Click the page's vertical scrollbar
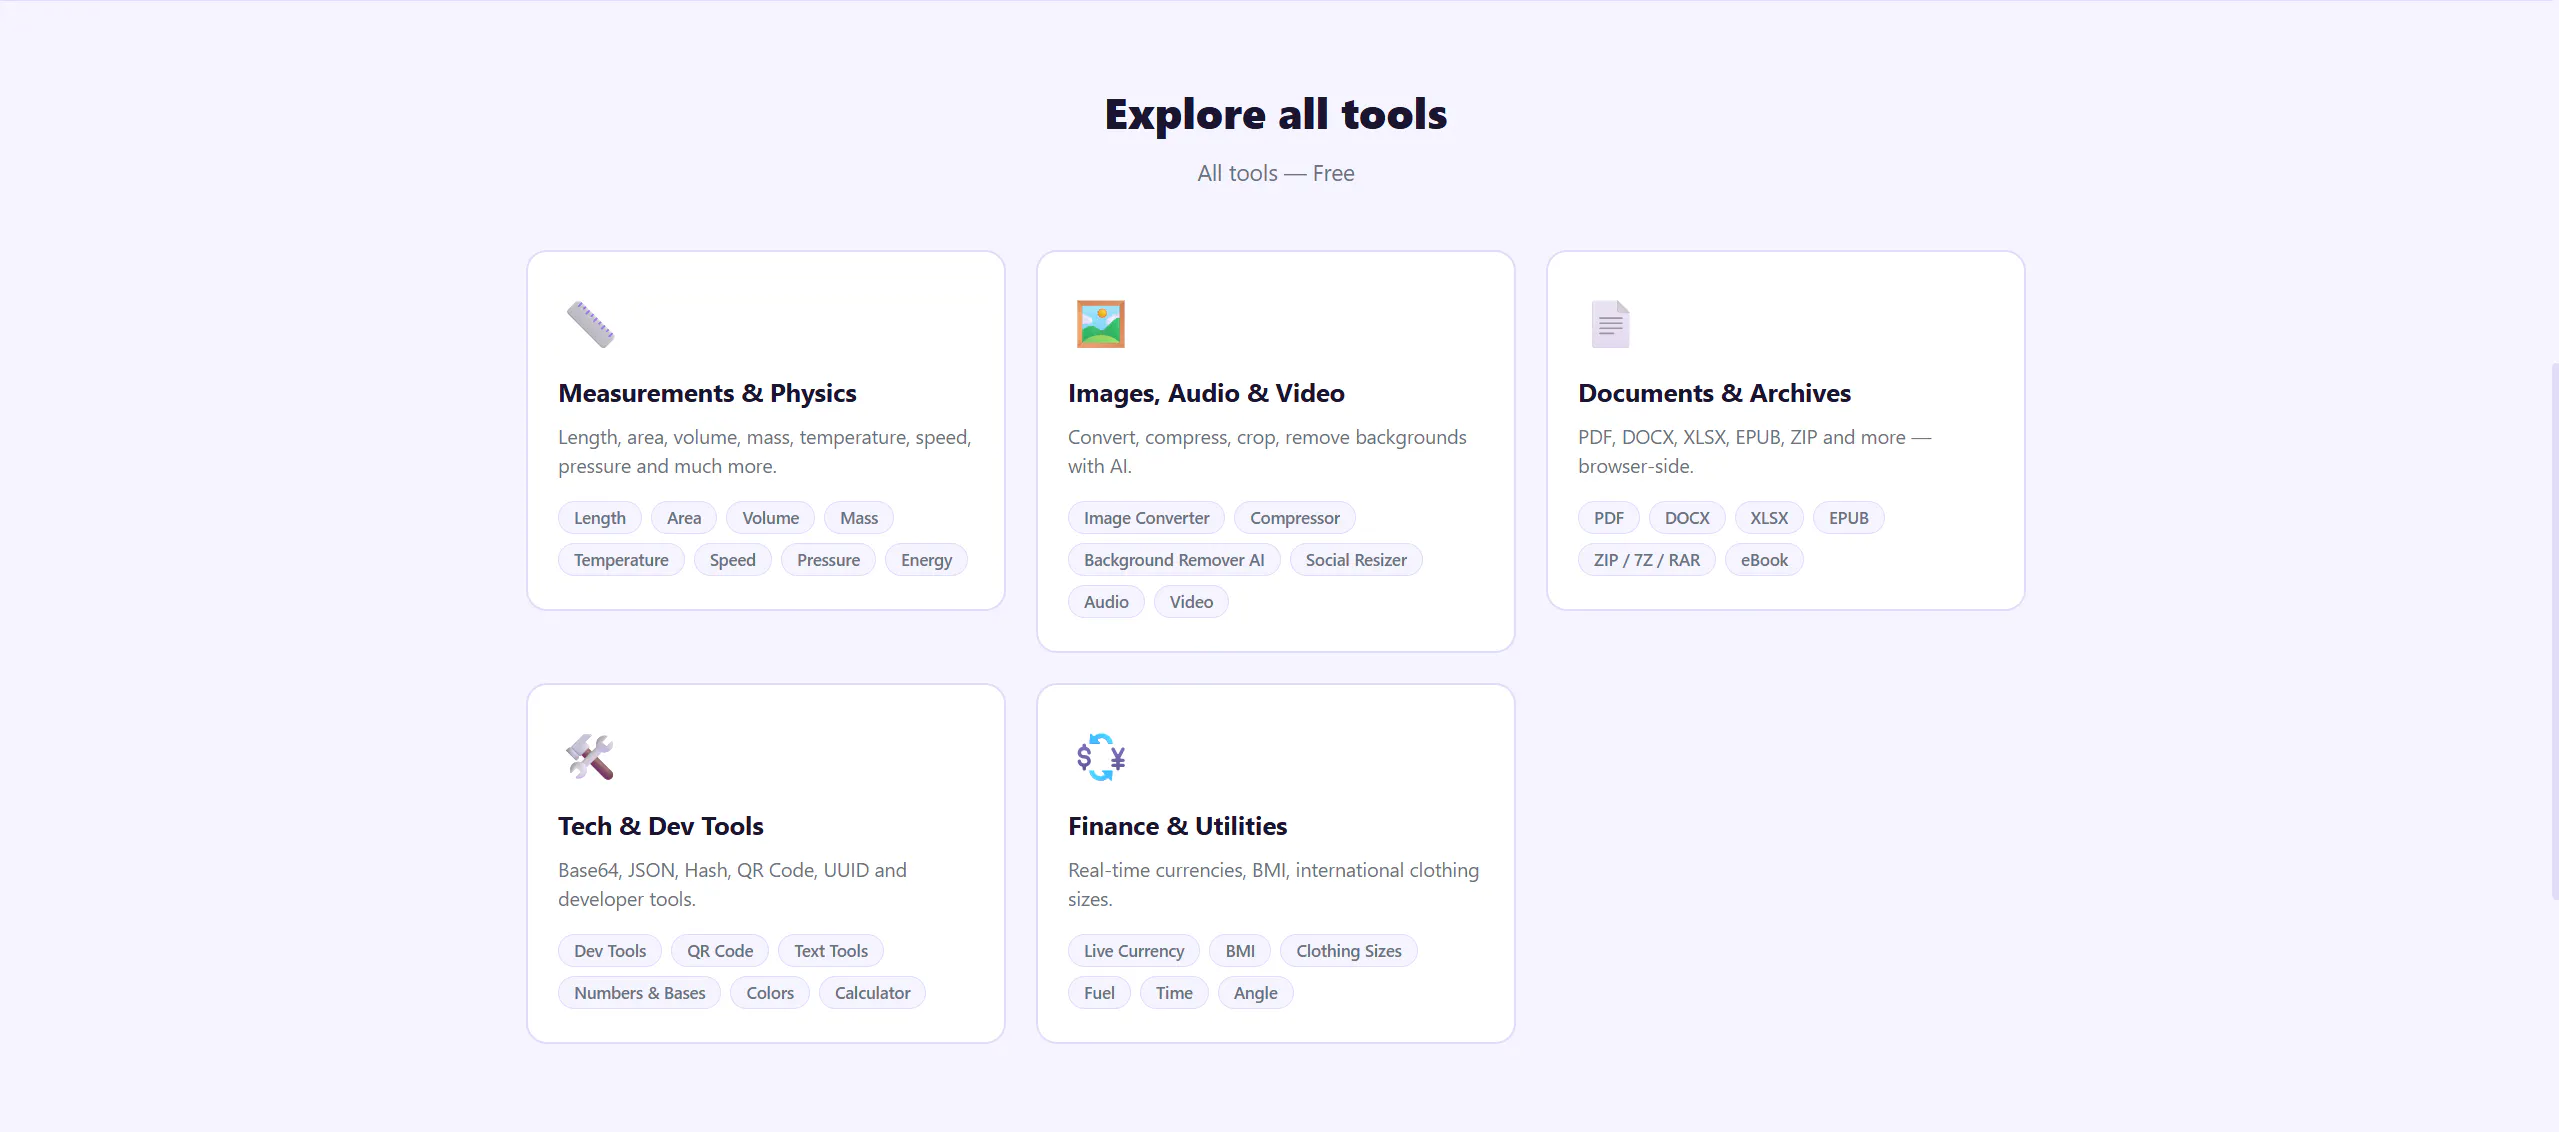The height and width of the screenshot is (1132, 2559). (x=2554, y=630)
